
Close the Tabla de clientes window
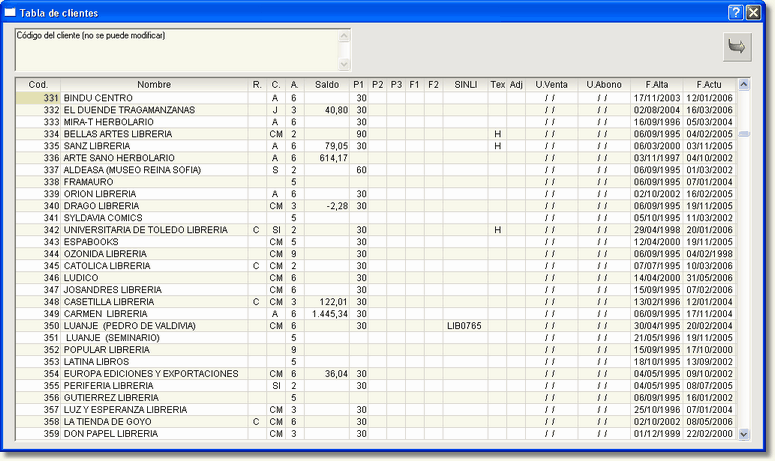(x=755, y=11)
